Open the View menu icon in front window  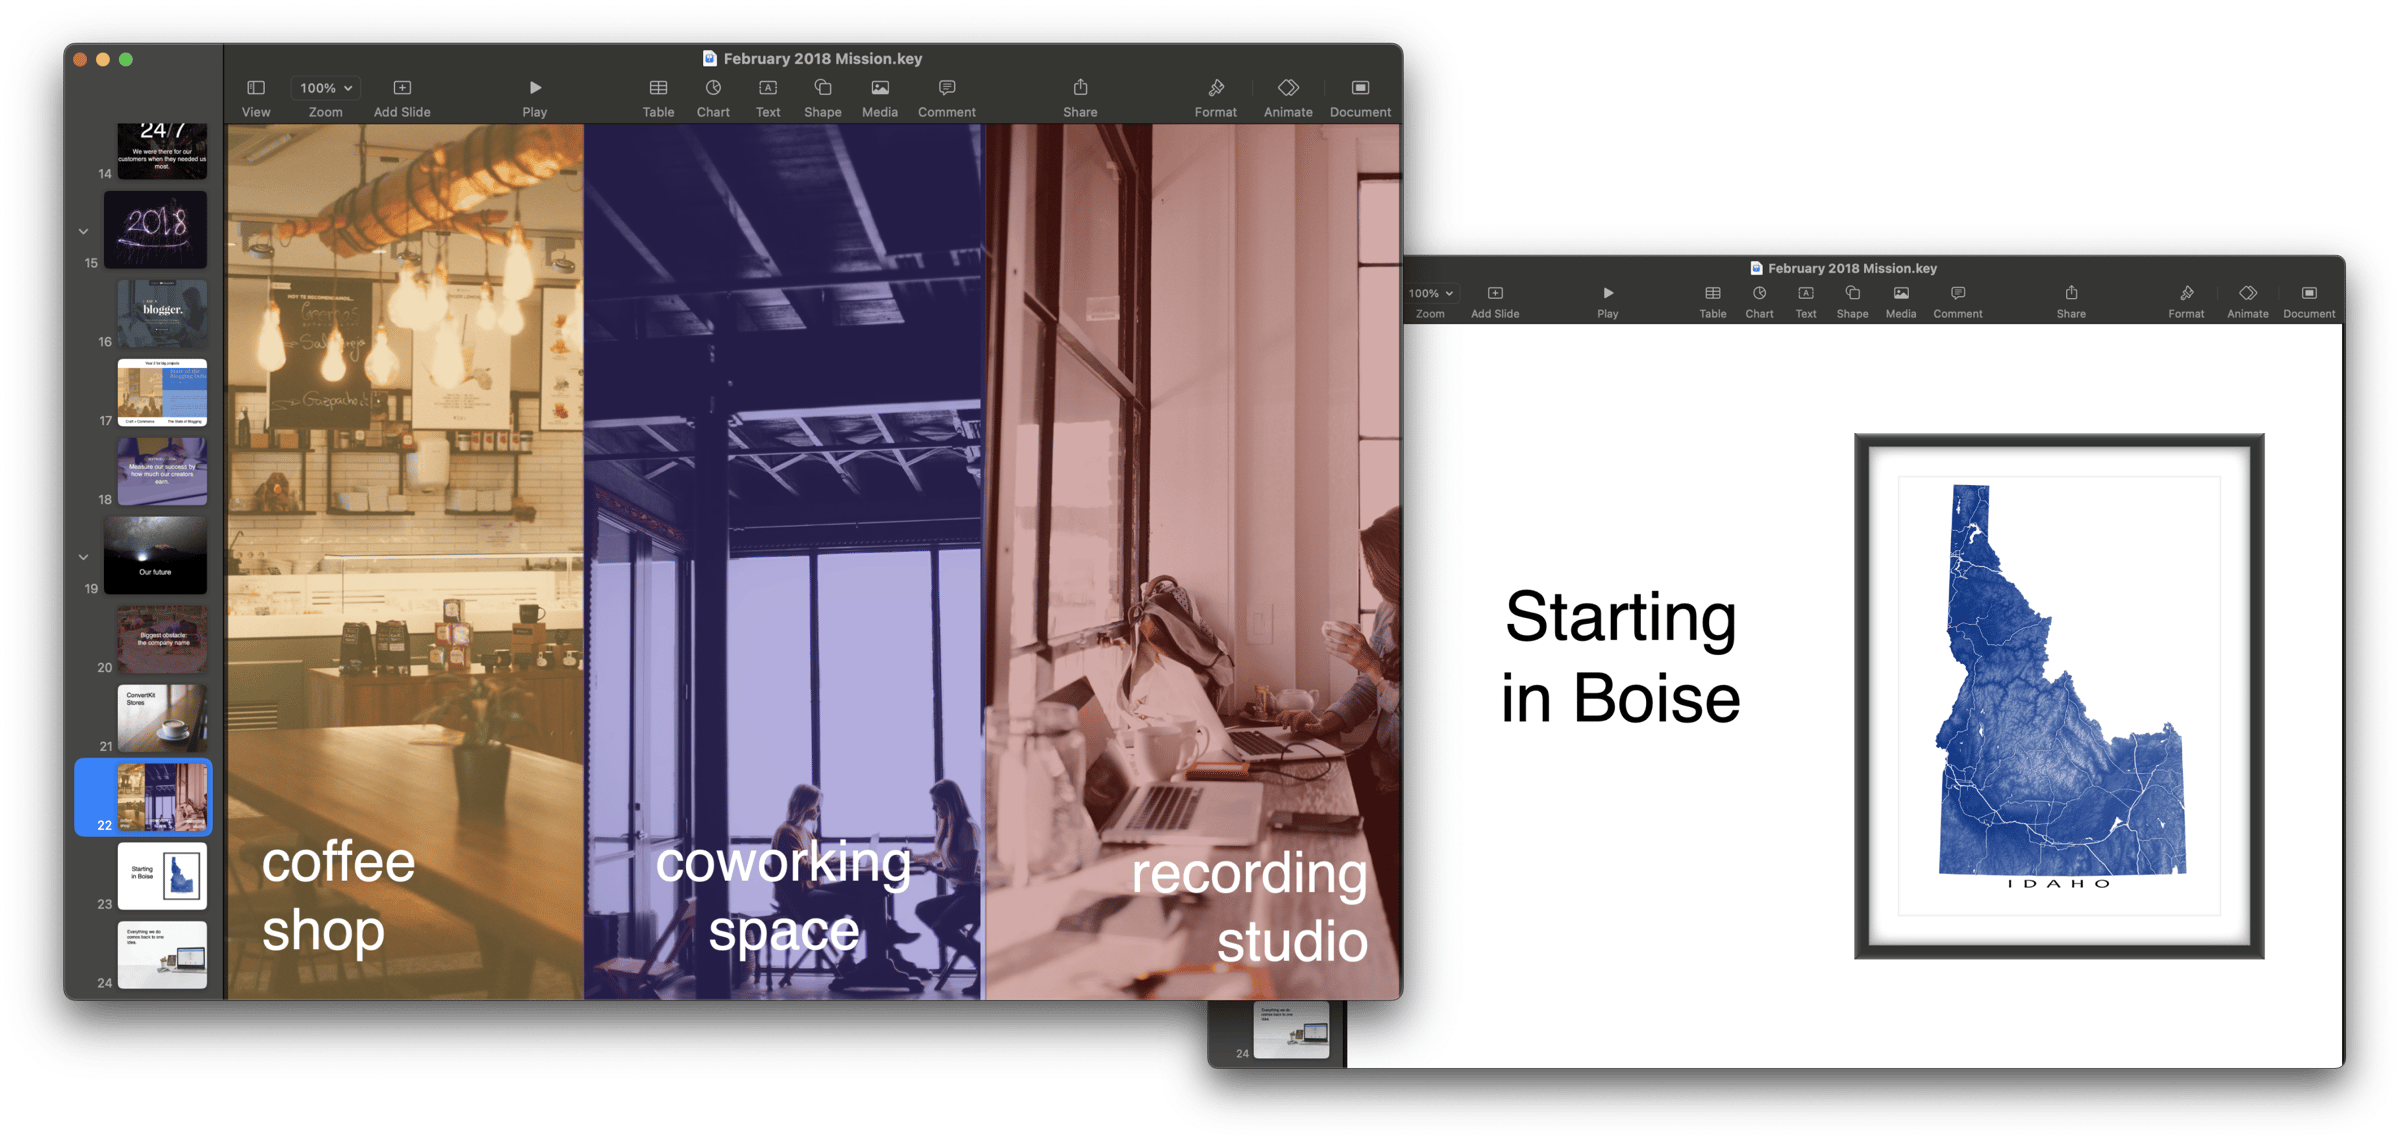(256, 88)
